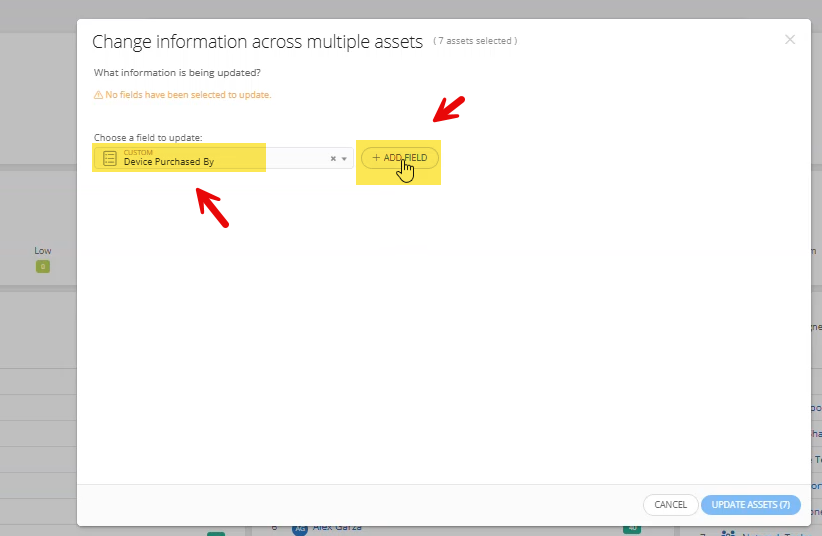Open the field dropdown arrow
Viewport: 822px width, 536px height.
point(344,159)
